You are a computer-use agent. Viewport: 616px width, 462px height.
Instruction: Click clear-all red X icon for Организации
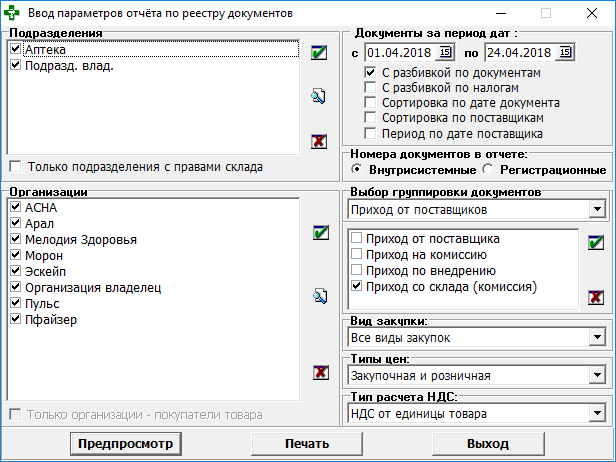321,372
